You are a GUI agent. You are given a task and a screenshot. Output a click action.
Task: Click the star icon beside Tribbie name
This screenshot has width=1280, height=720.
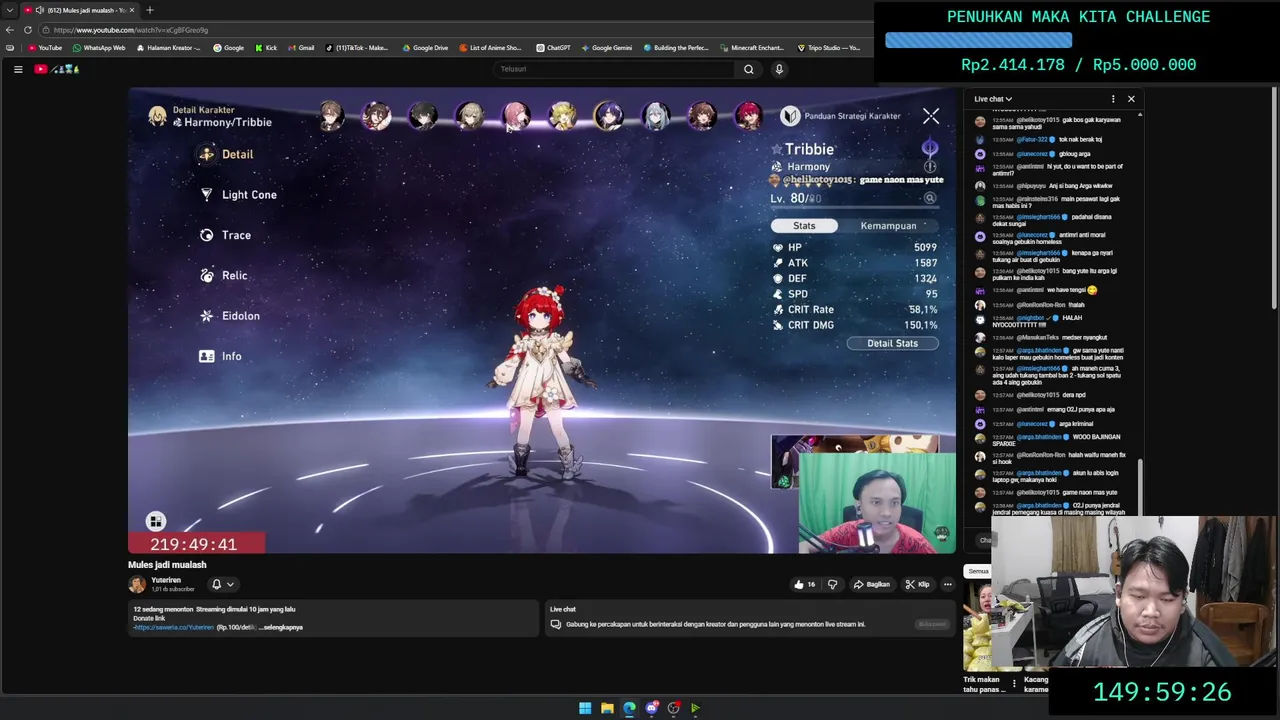[777, 150]
